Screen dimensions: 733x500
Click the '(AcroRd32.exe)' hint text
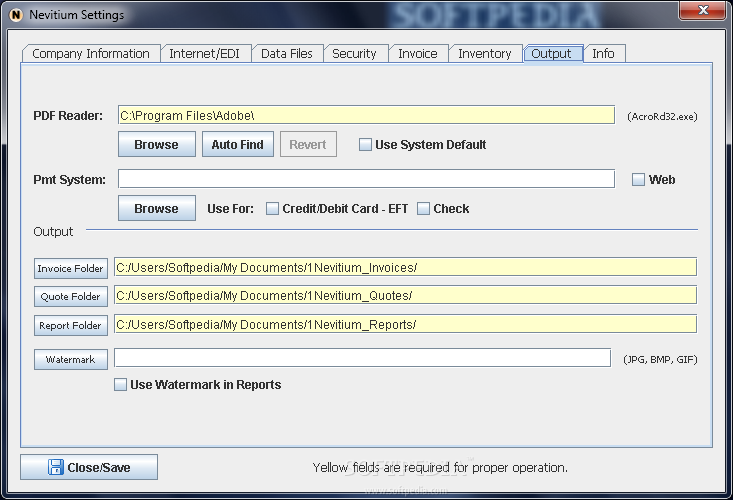pos(662,116)
